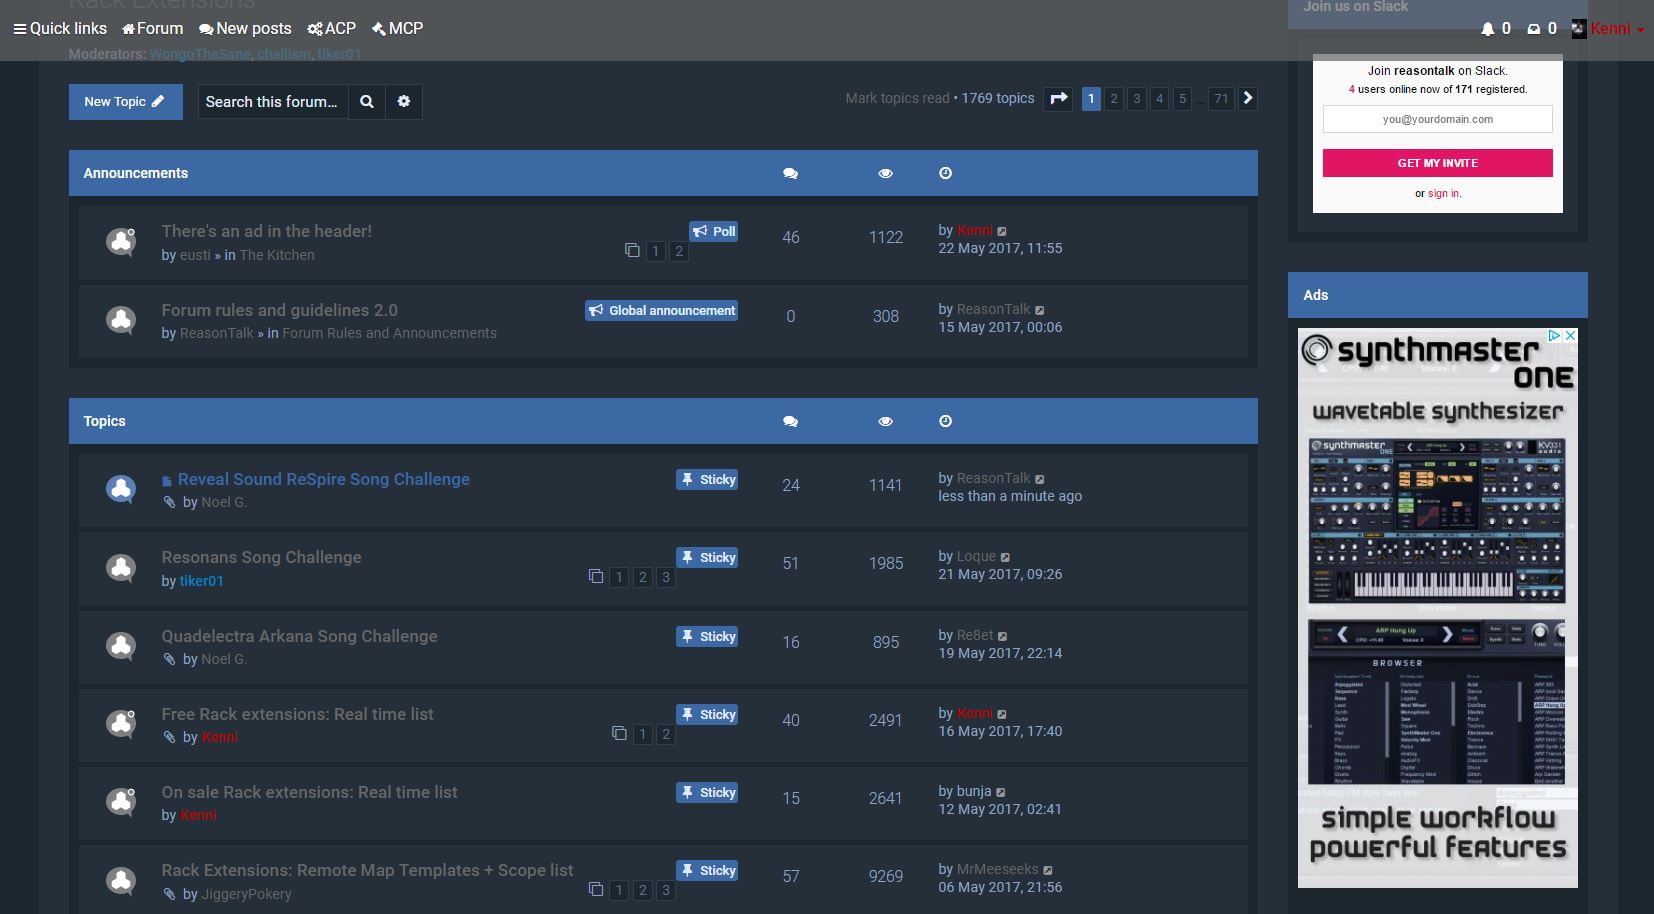Open Reveal Sound ReSpire Song Challenge topic
Screen dimensions: 1654x914
[324, 479]
